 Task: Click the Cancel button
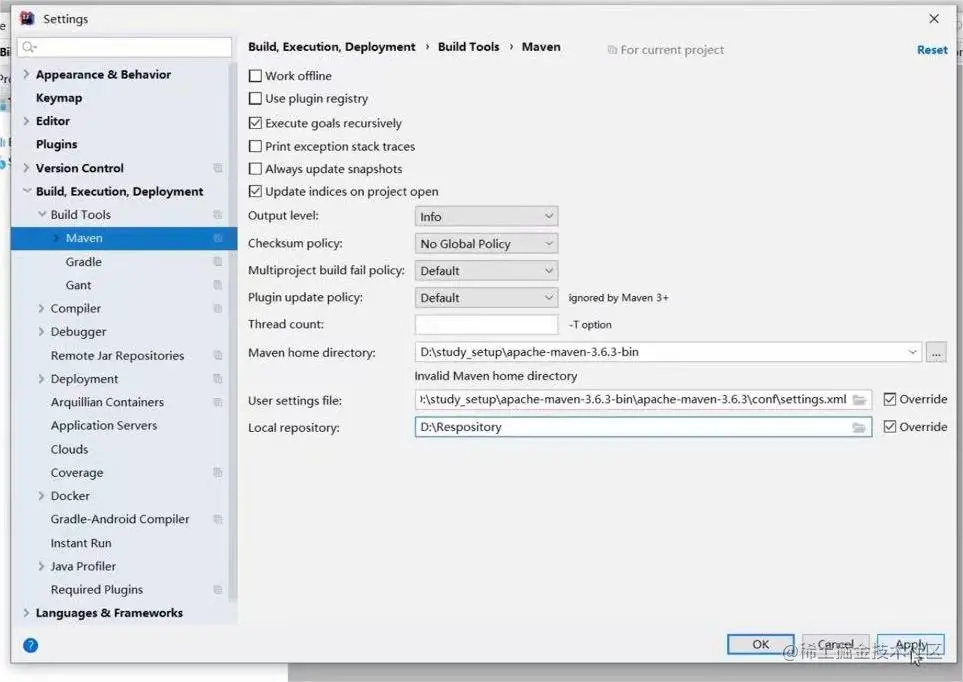coord(835,644)
